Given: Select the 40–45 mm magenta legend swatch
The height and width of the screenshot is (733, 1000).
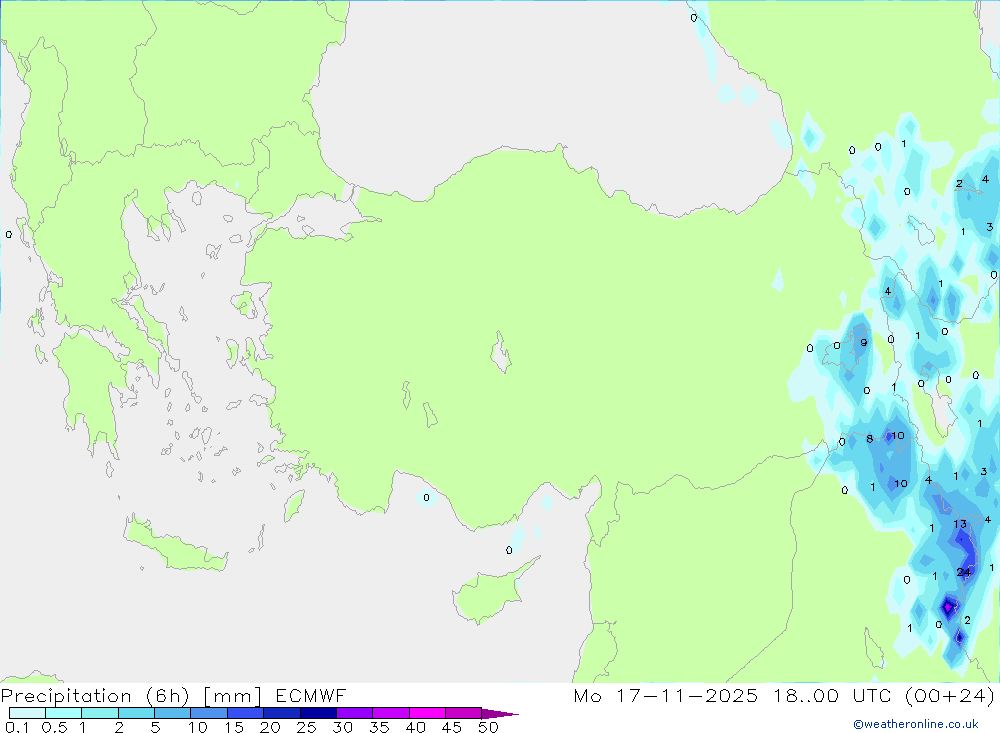Looking at the screenshot, I should (x=427, y=713).
